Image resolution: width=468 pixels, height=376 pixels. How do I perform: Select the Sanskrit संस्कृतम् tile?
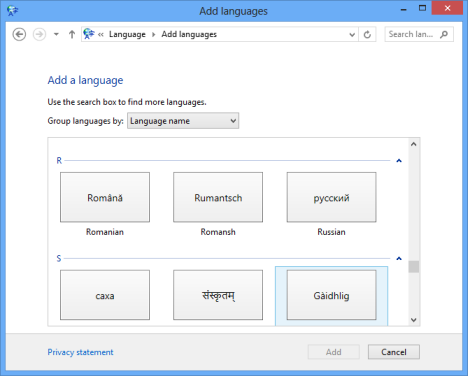coord(218,295)
